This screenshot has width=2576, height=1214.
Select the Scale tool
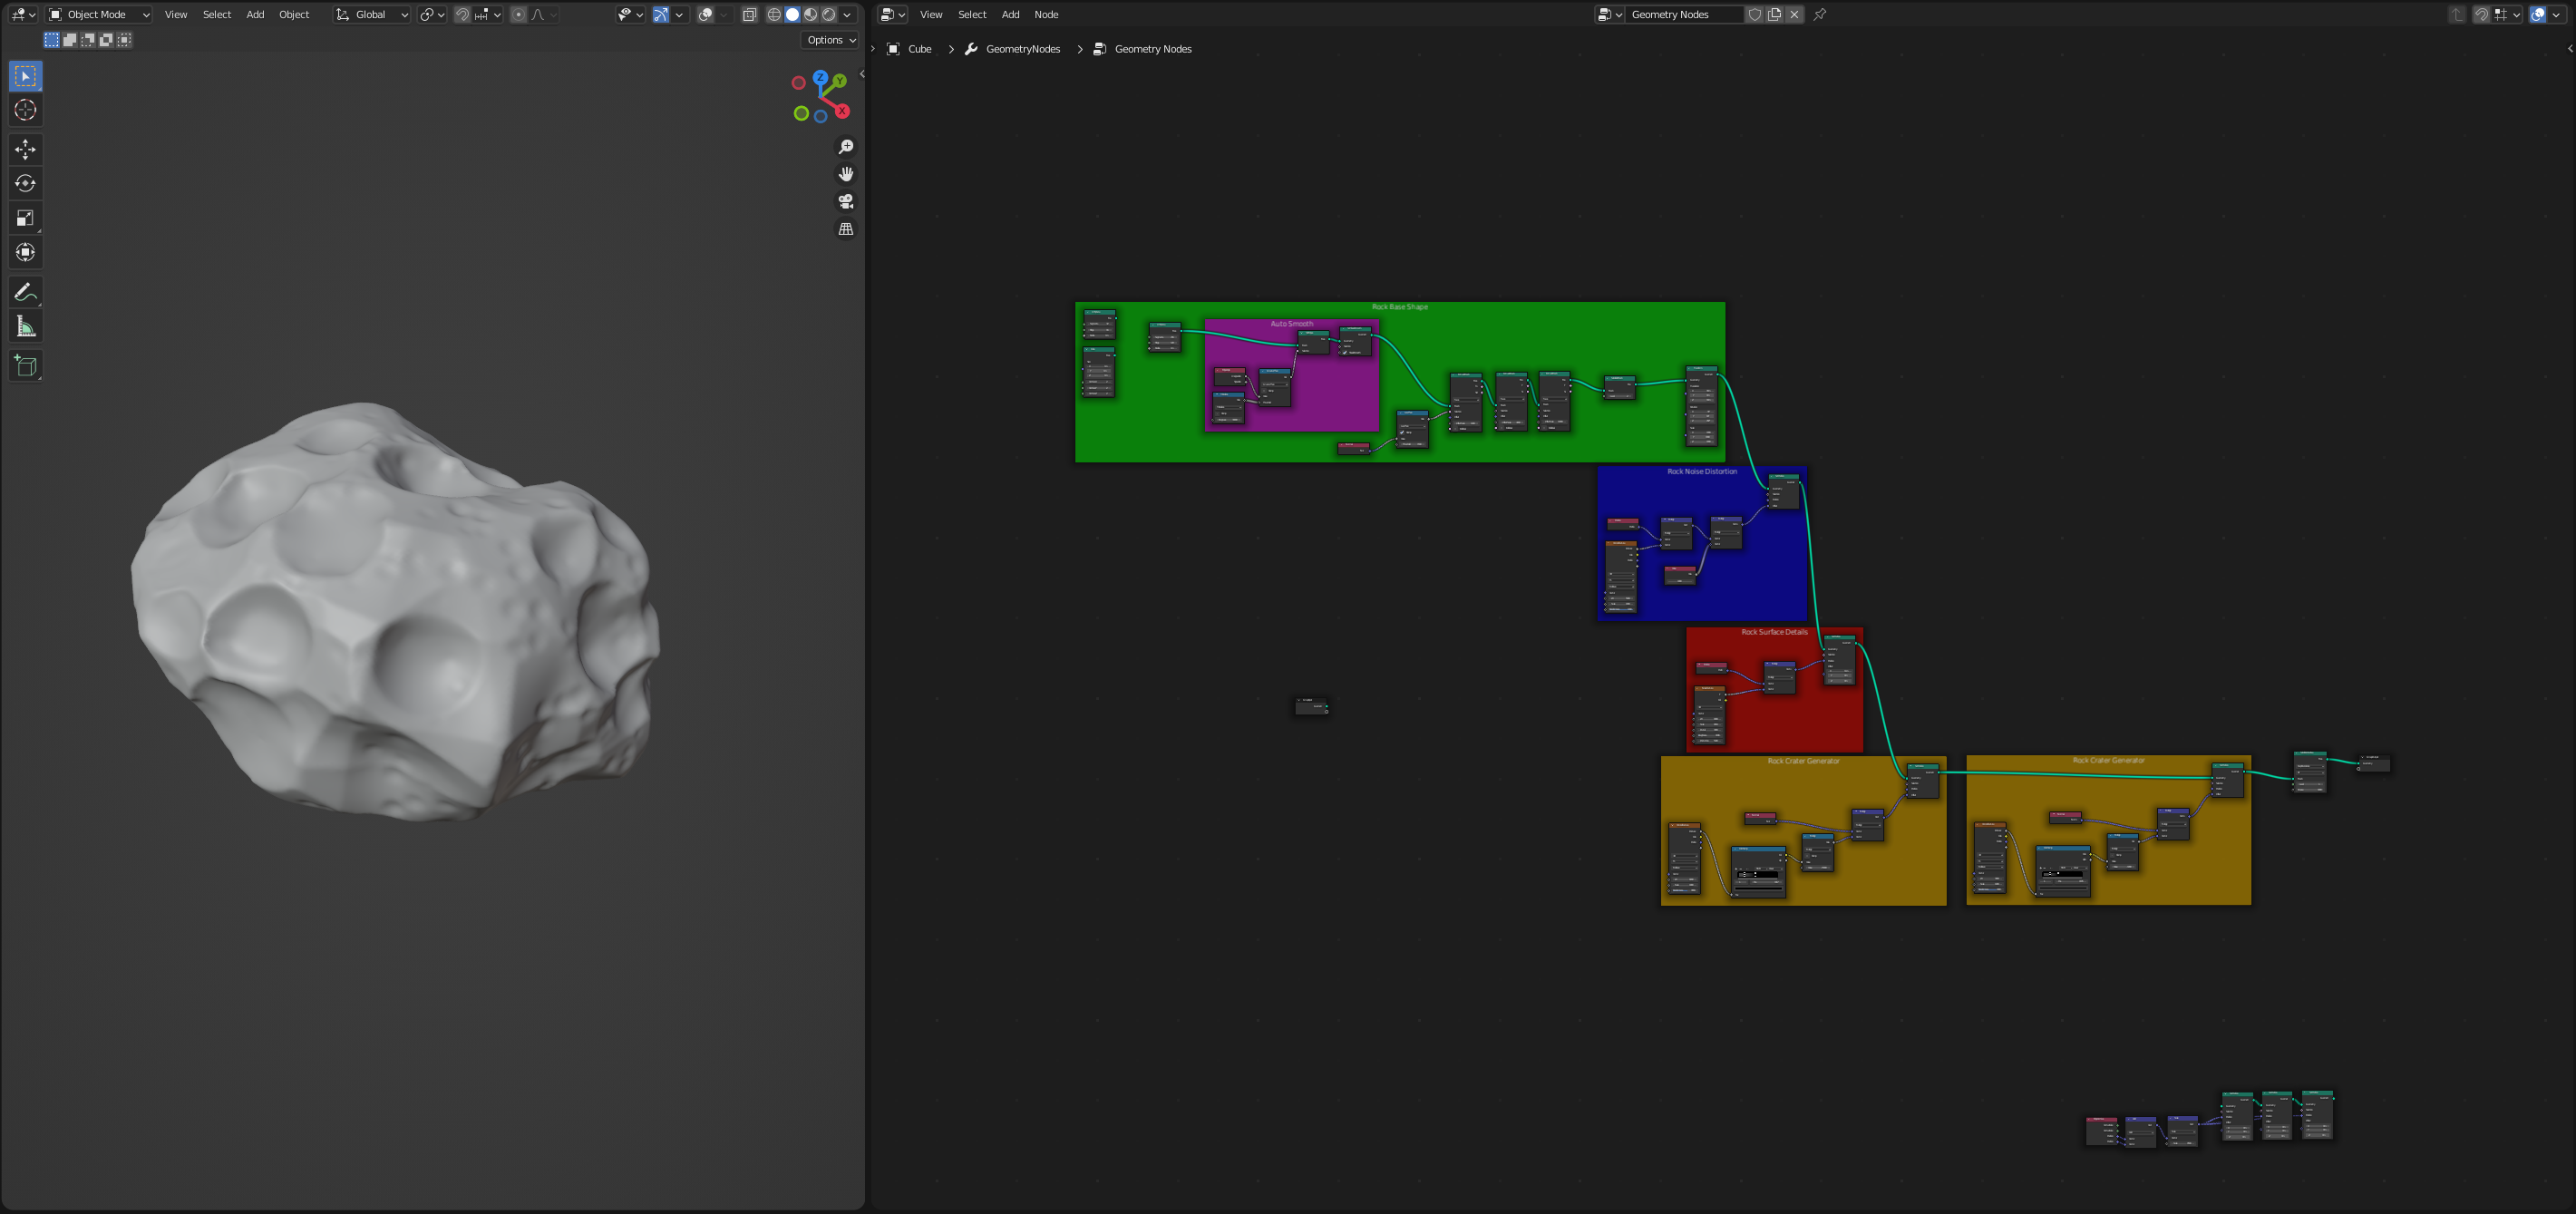tap(26, 218)
